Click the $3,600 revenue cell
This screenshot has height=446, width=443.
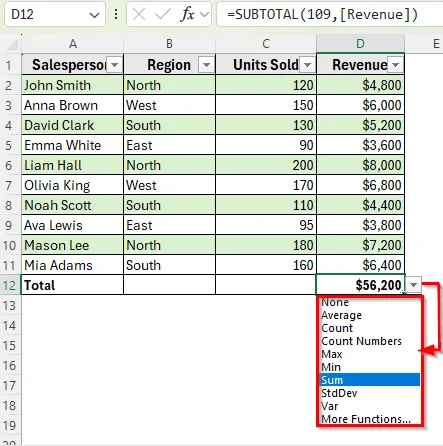click(x=360, y=145)
